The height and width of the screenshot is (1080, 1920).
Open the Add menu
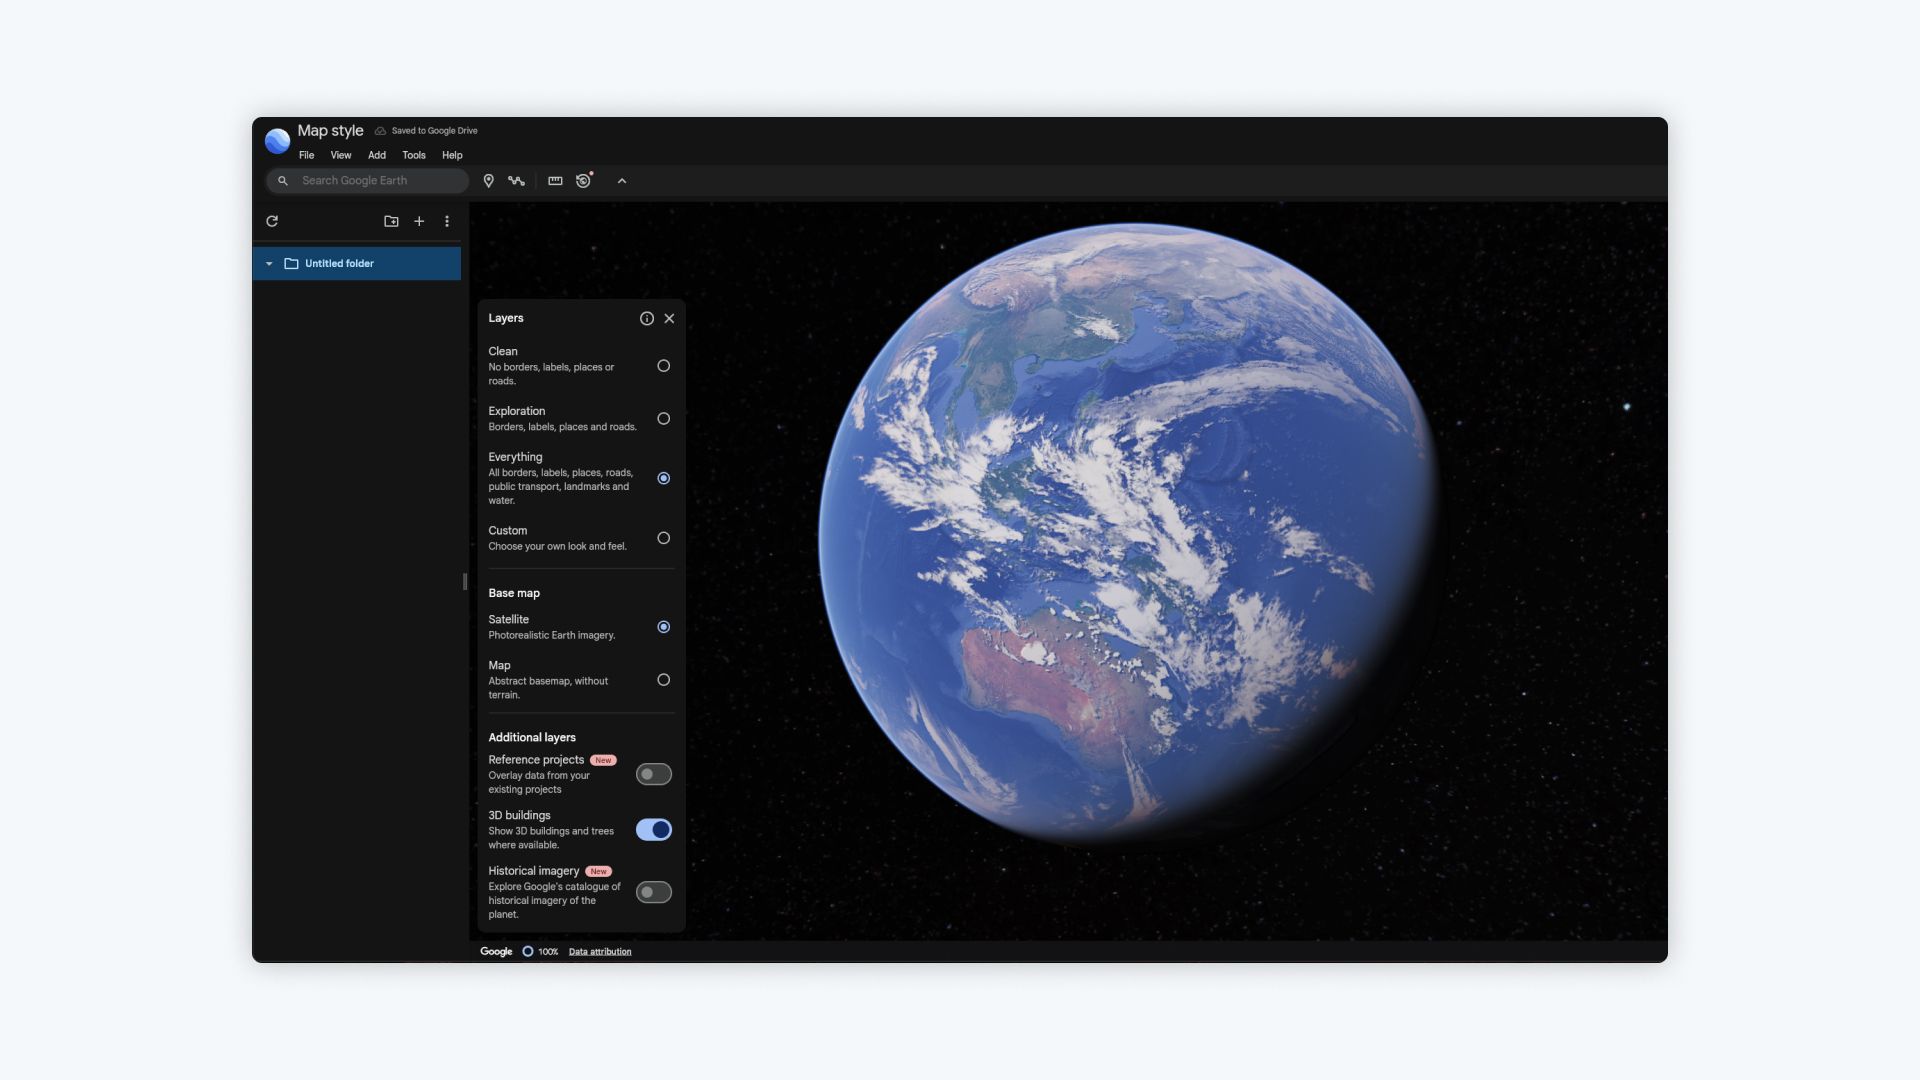(x=377, y=156)
